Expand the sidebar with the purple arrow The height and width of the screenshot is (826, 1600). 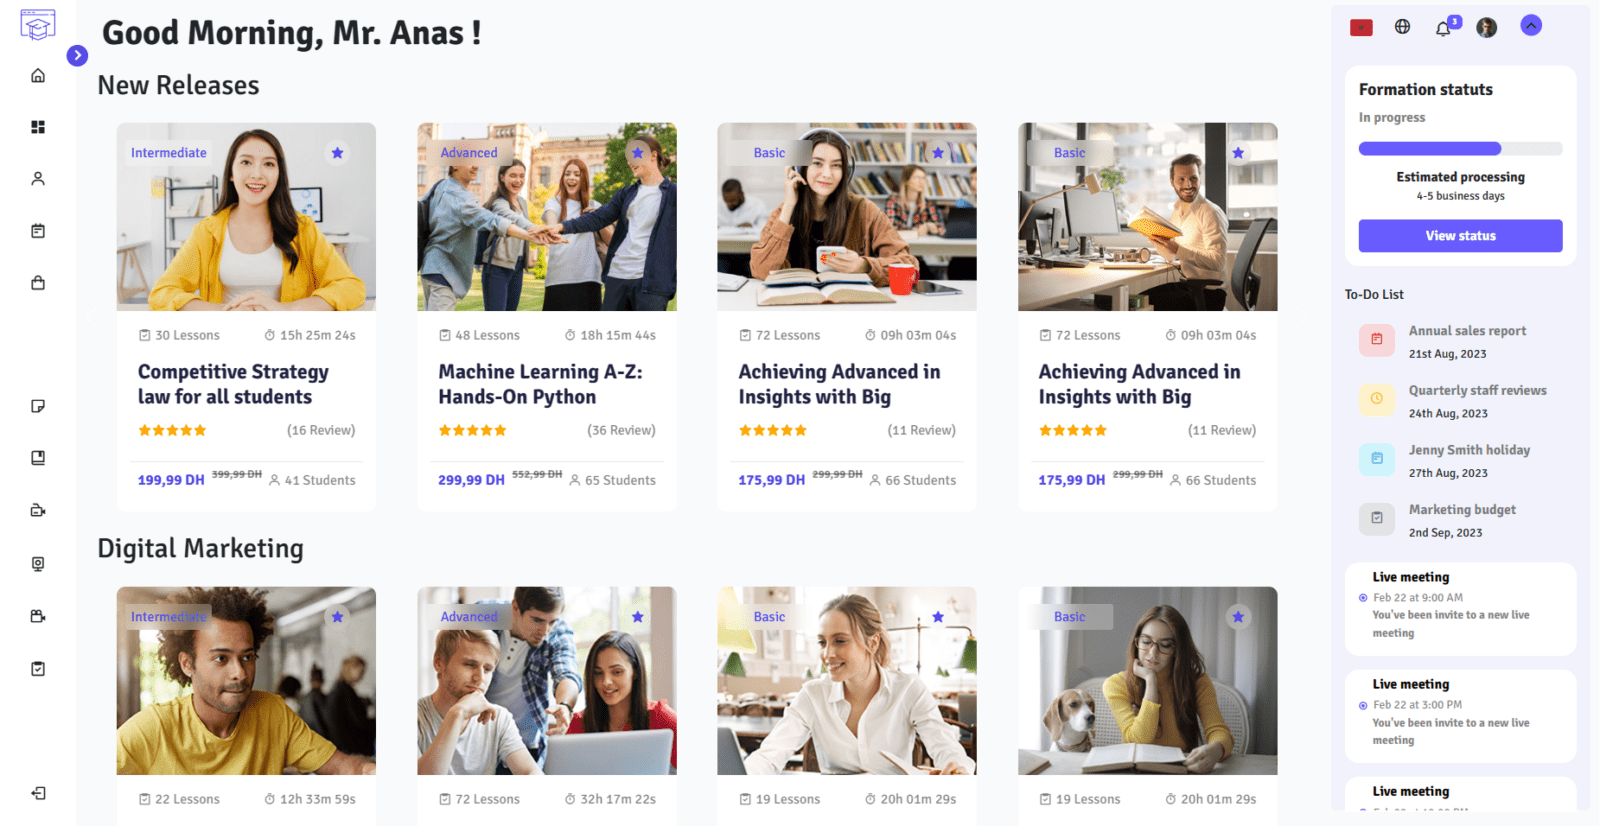(x=77, y=56)
